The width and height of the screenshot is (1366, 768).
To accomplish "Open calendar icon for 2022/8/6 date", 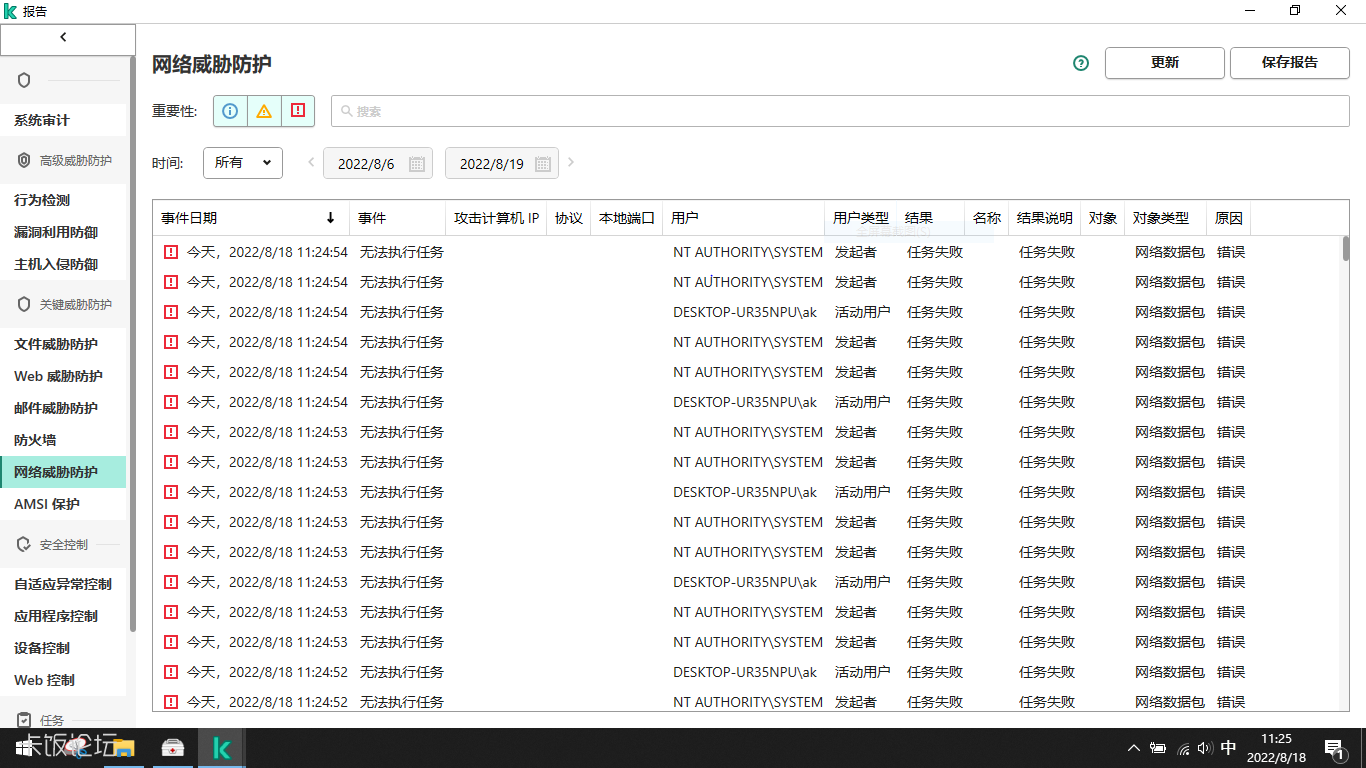I will [417, 164].
